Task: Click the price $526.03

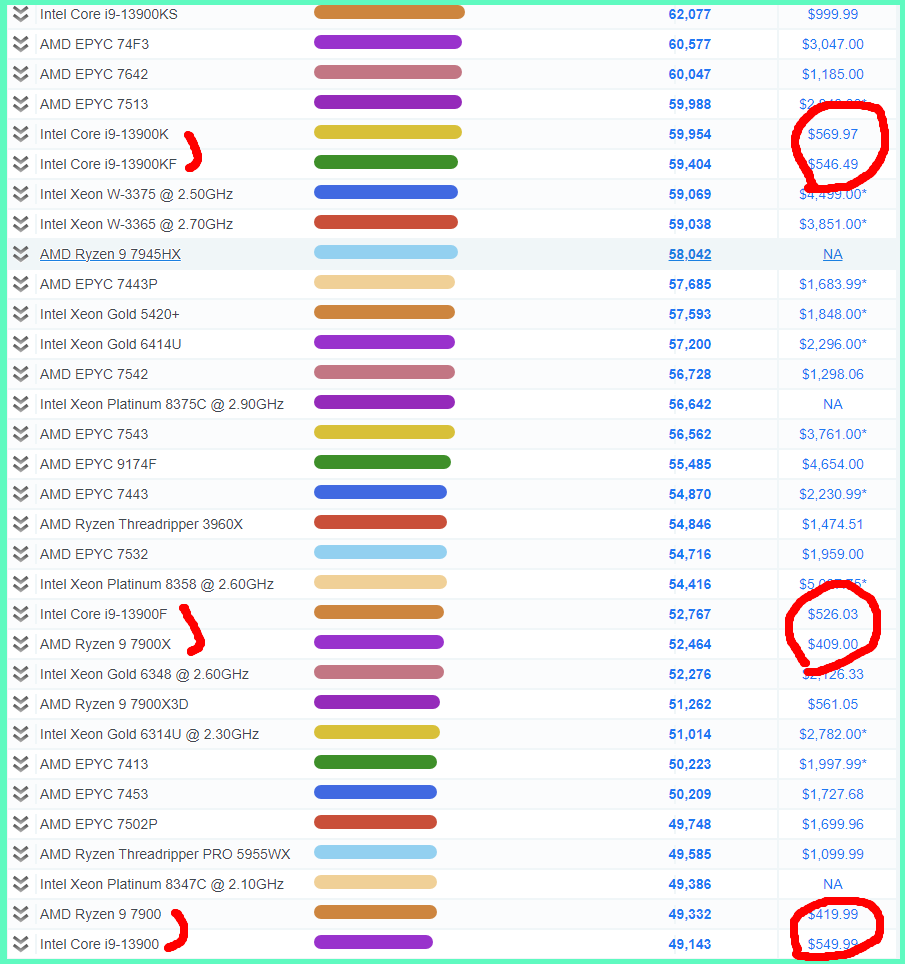Action: [832, 614]
